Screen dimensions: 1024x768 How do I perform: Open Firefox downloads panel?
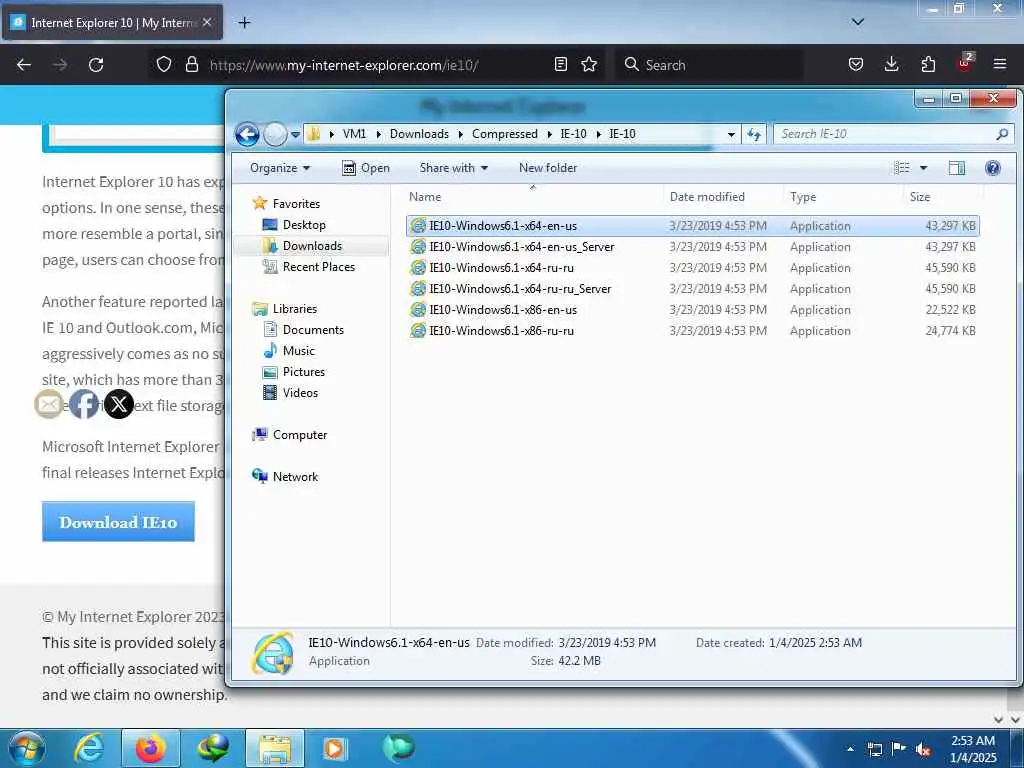click(x=891, y=64)
